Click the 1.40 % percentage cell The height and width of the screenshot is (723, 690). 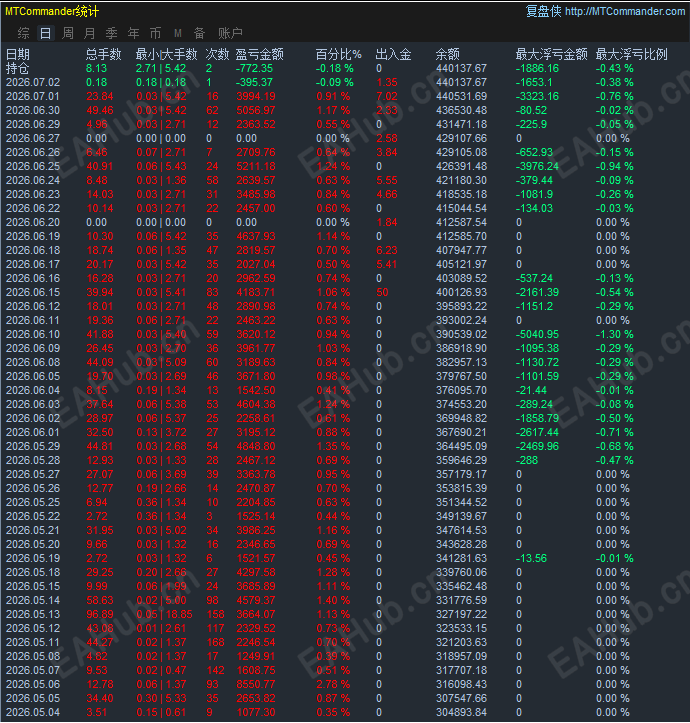click(x=333, y=600)
